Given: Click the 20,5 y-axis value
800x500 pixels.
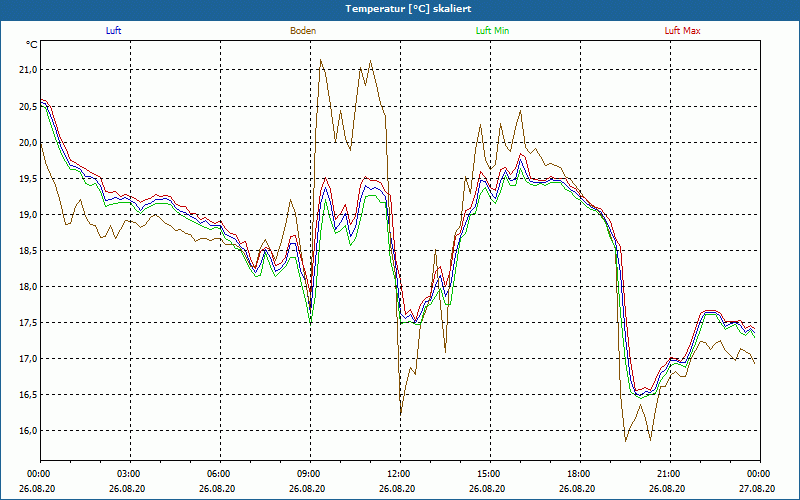Looking at the screenshot, I should pos(29,107).
